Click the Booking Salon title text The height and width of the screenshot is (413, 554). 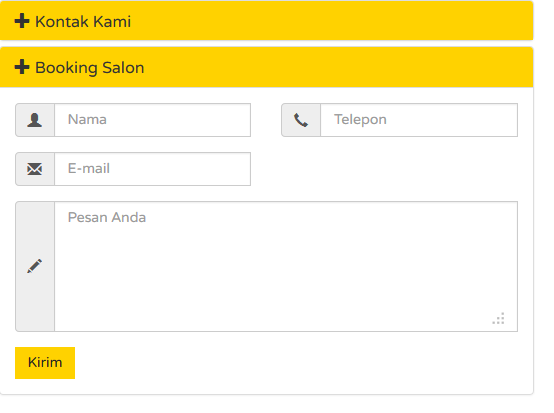pyautogui.click(x=90, y=68)
